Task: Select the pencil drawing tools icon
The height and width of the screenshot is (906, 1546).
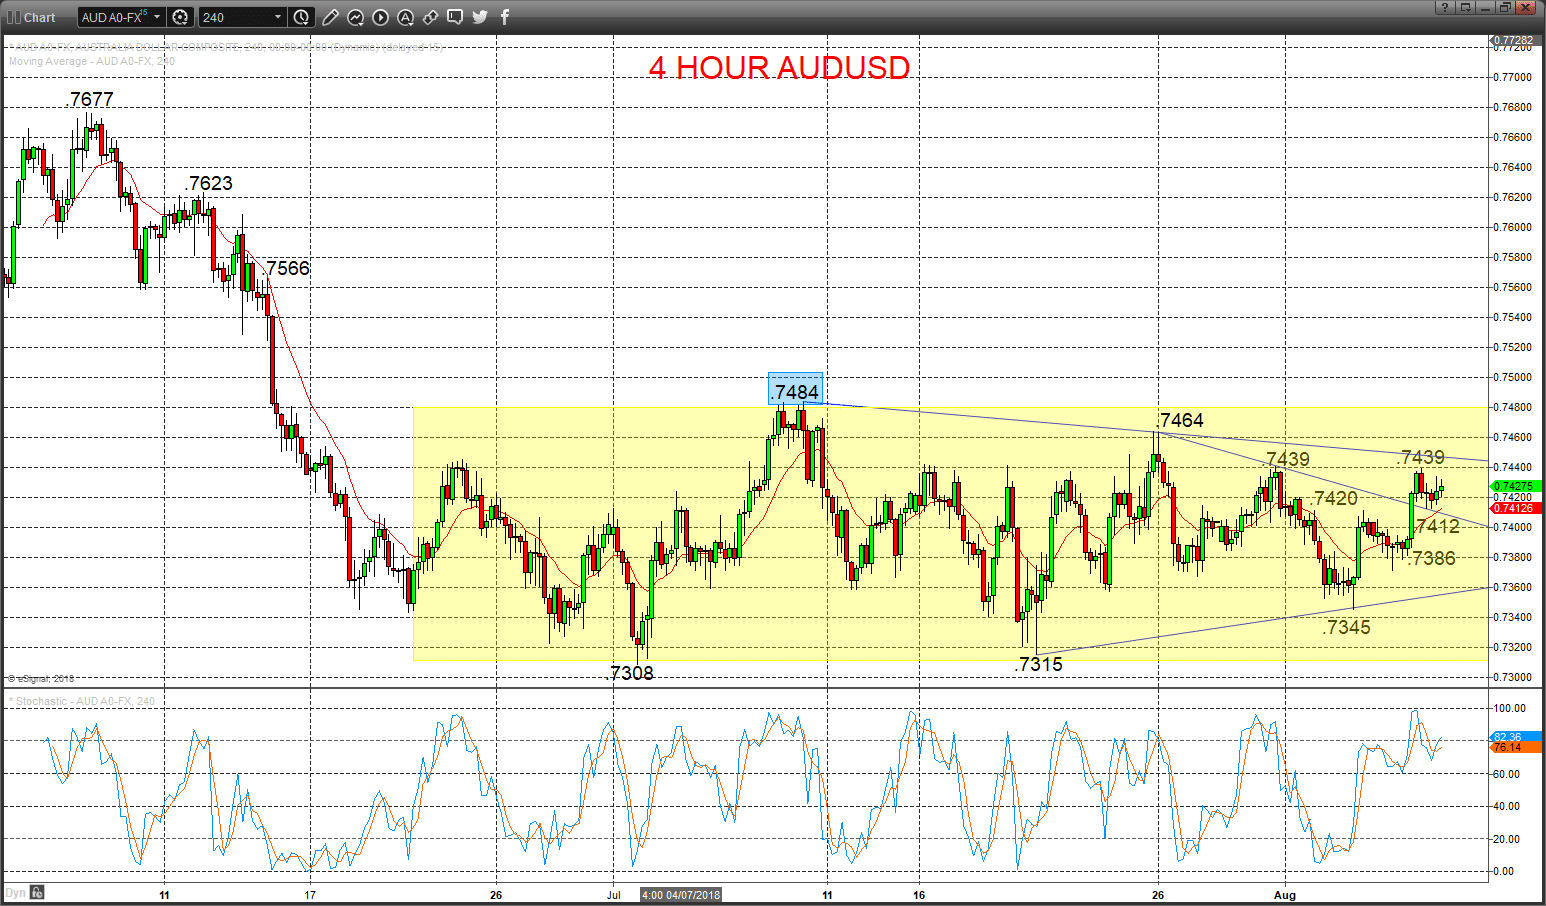Action: [330, 17]
